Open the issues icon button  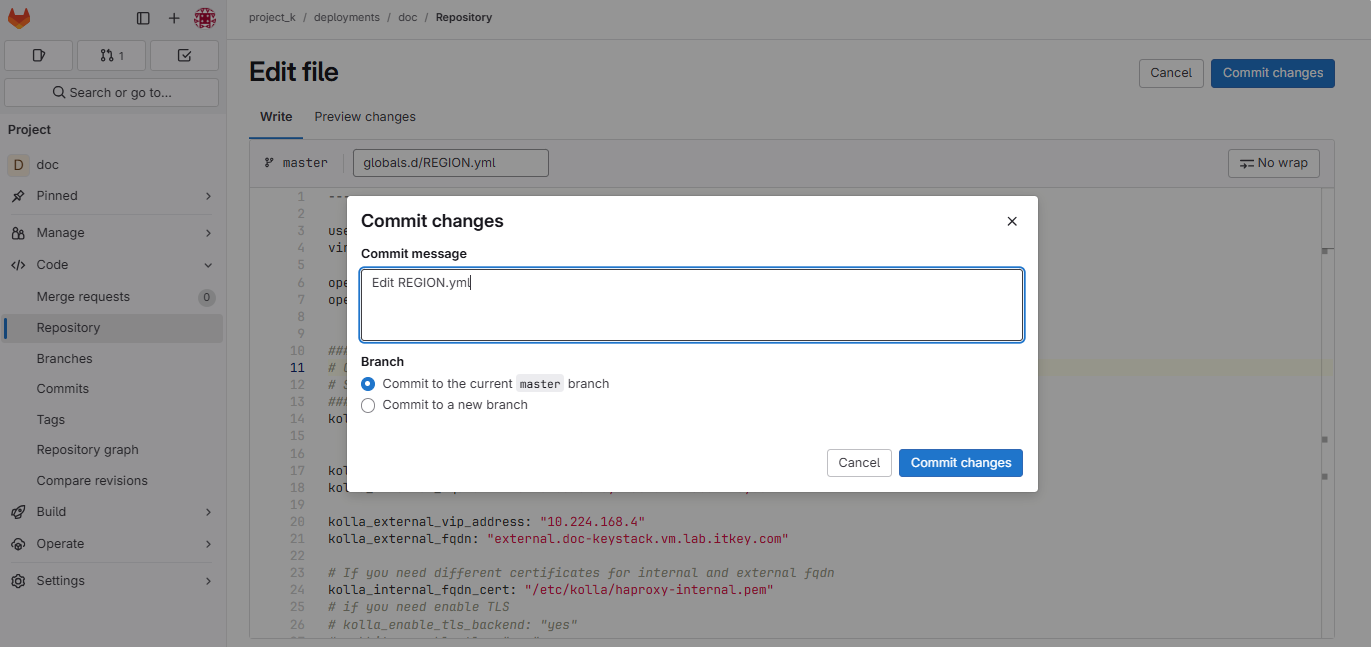point(39,55)
